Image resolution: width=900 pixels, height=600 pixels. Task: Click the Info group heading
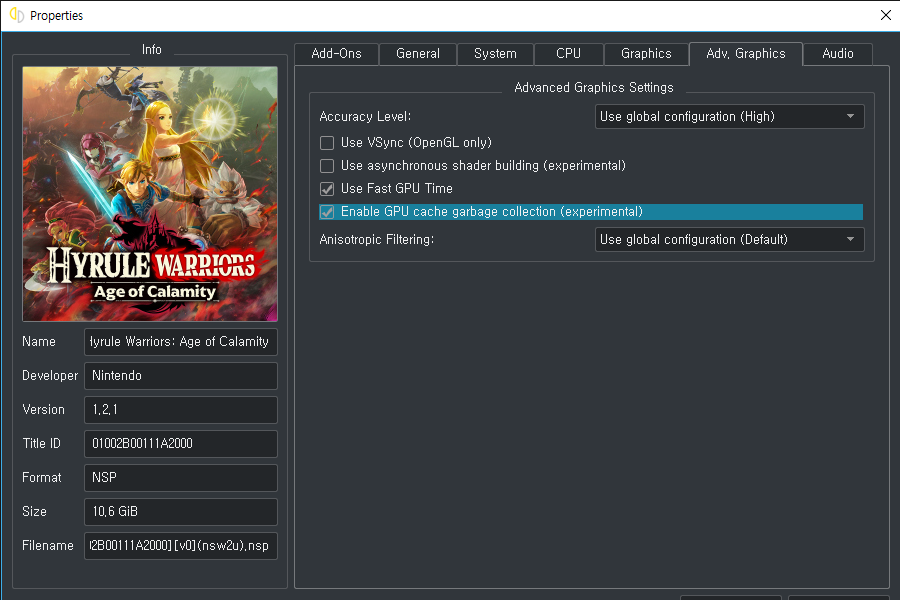152,50
